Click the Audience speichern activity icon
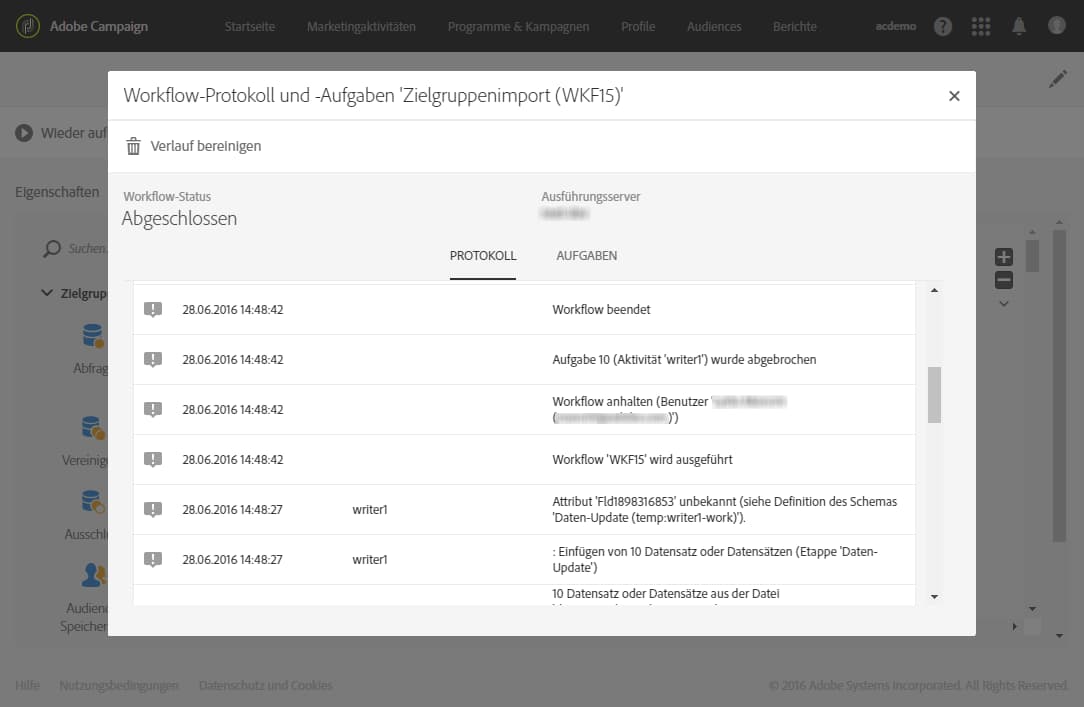Screen dimensions: 1084x707 [x=92, y=574]
